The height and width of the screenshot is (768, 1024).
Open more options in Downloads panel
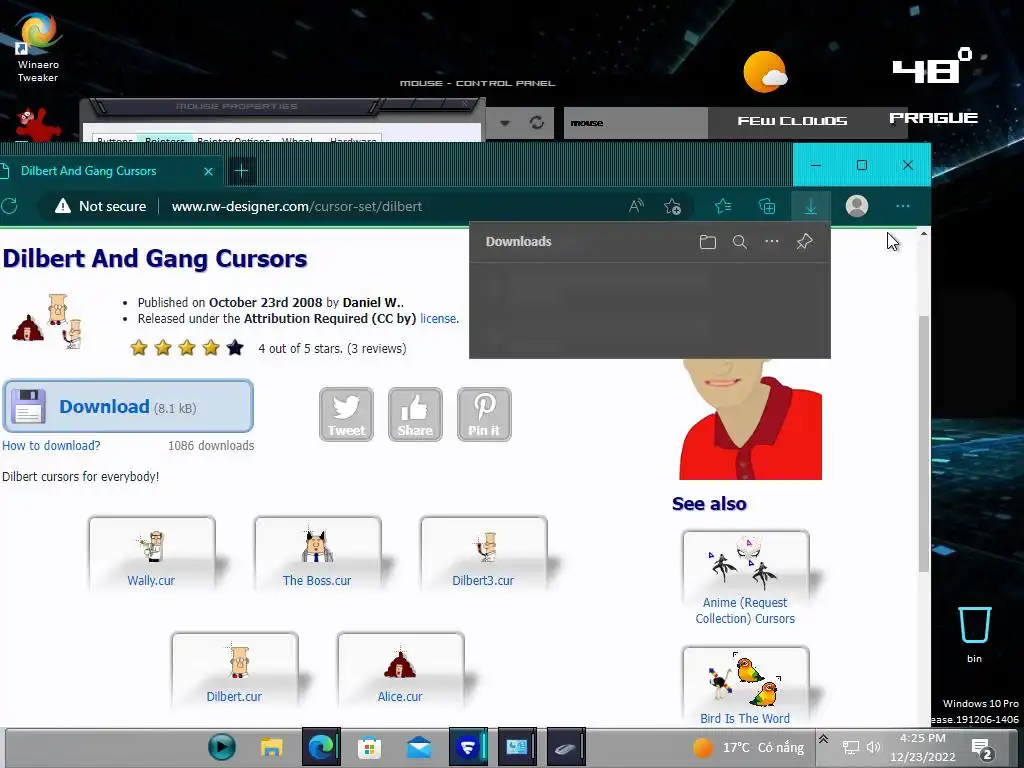pyautogui.click(x=772, y=241)
